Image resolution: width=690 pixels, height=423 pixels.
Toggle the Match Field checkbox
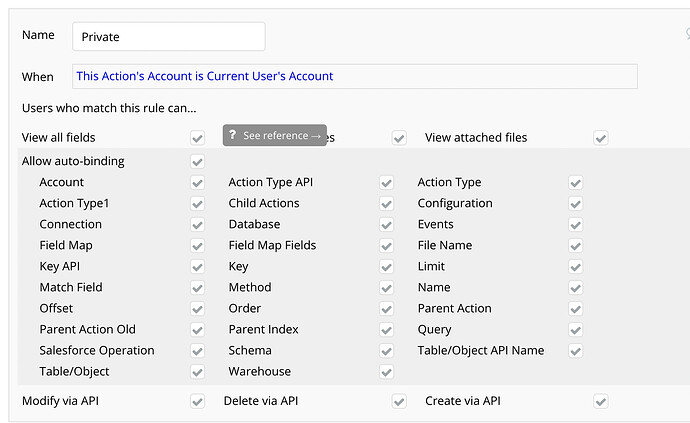(x=198, y=288)
